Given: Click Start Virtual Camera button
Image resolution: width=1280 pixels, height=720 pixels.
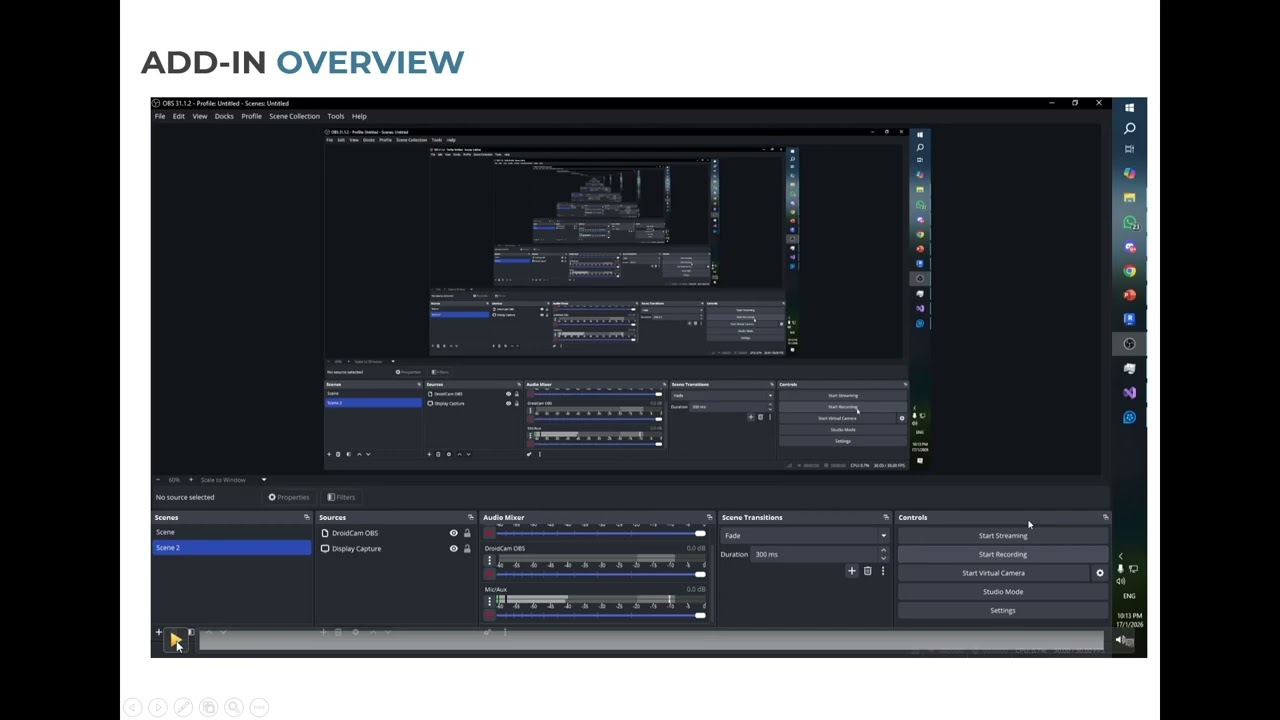Looking at the screenshot, I should [993, 573].
